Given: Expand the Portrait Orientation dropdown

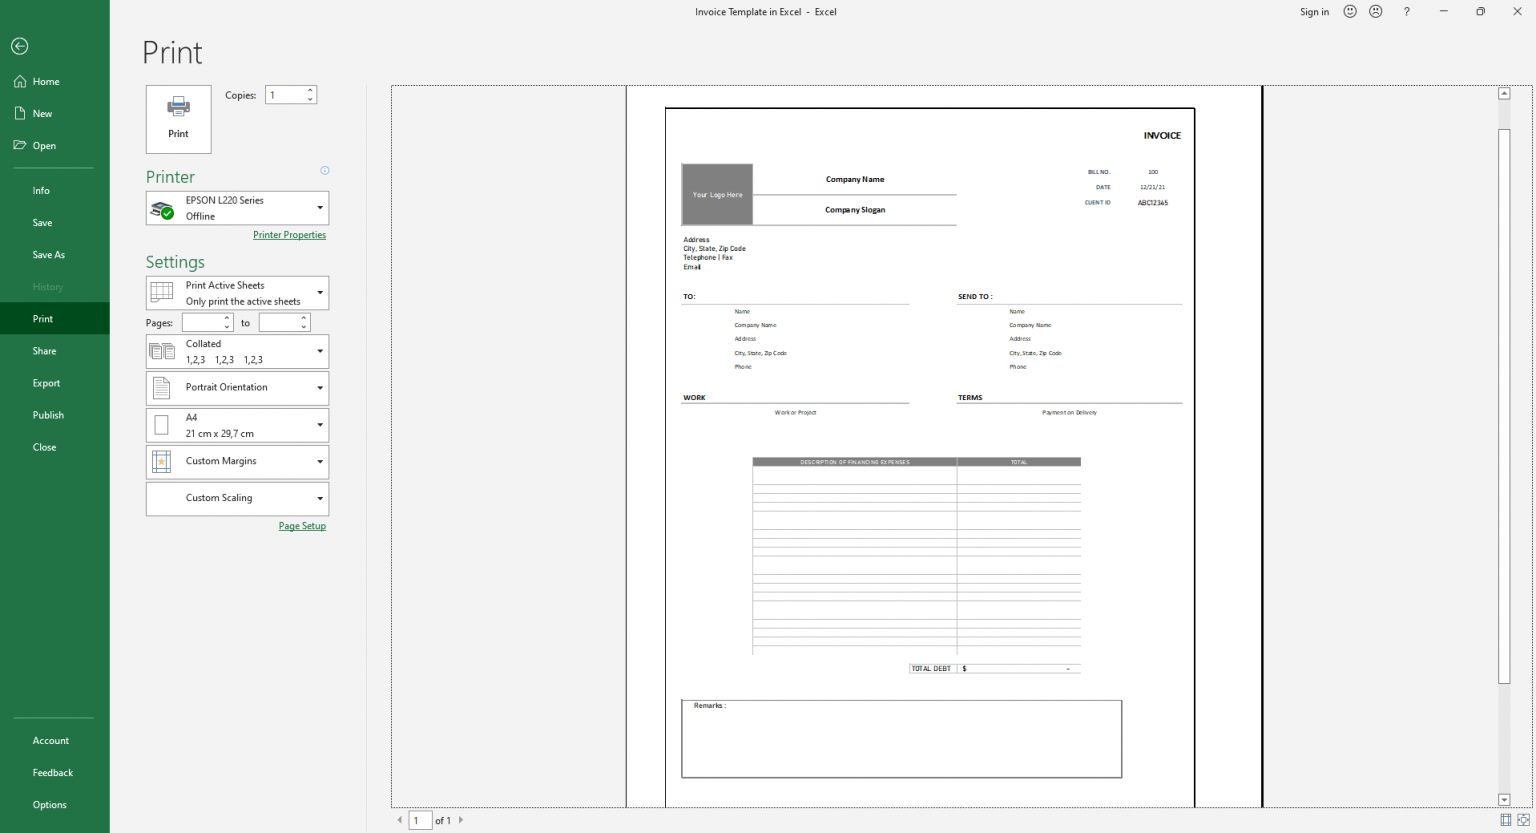Looking at the screenshot, I should click(x=319, y=388).
